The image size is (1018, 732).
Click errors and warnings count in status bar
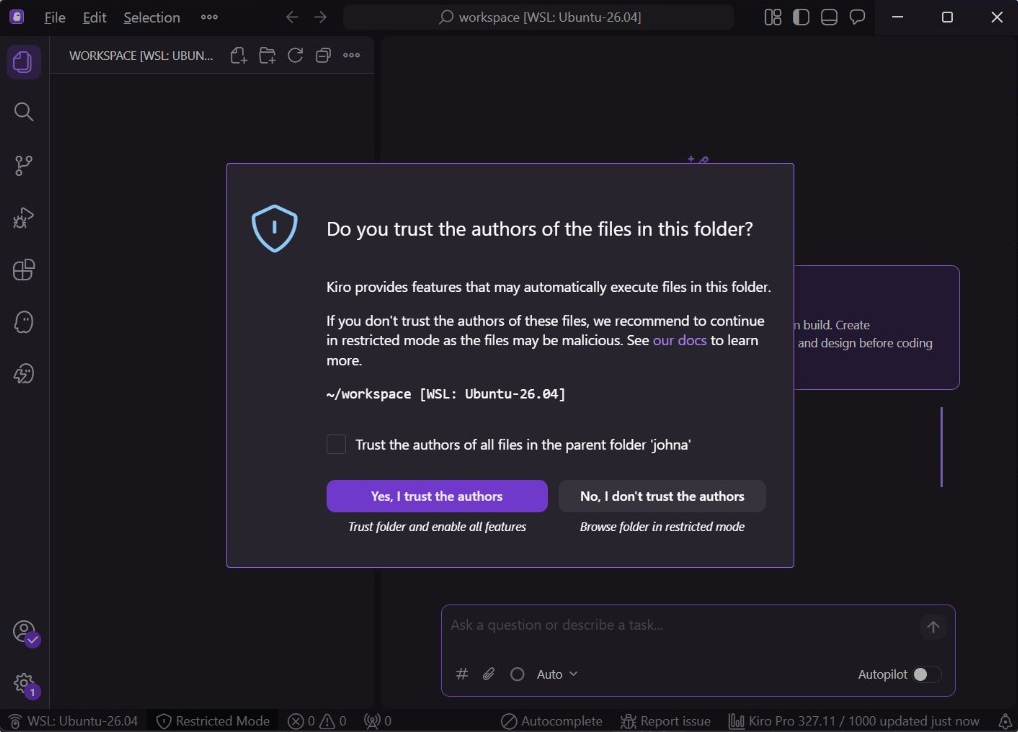[x=317, y=721]
